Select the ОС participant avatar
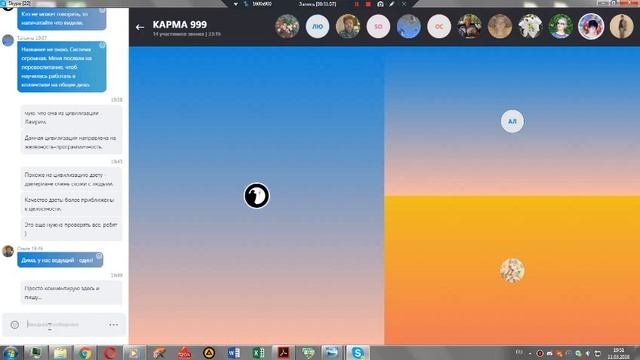 [x=439, y=27]
